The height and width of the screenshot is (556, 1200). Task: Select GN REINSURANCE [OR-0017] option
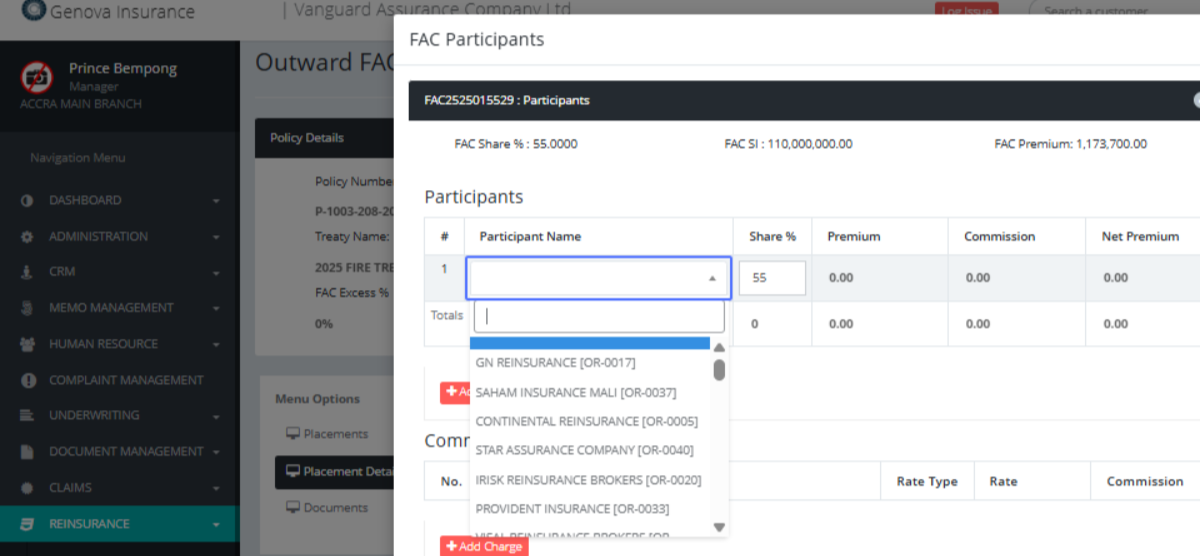(x=555, y=362)
